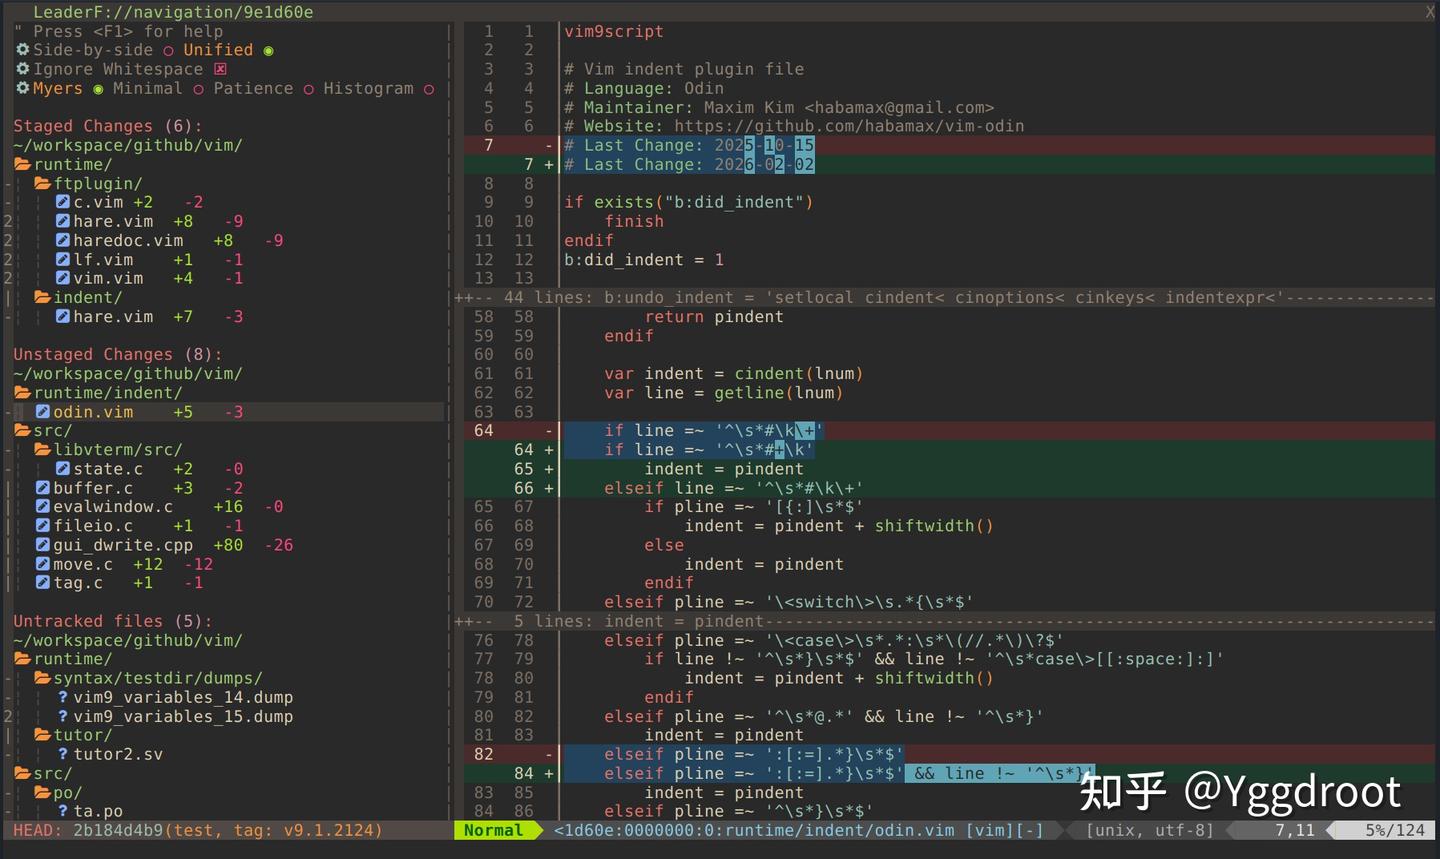
Task: Click the file icon beside fileio.c
Action: coord(43,526)
